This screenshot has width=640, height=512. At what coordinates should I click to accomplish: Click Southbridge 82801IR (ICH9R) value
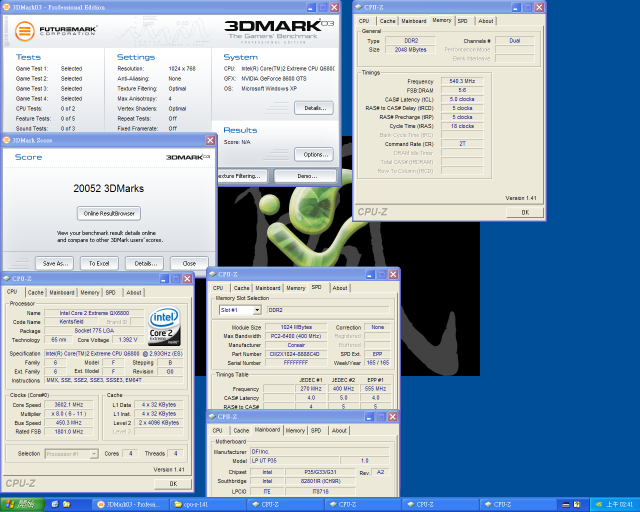tap(320, 481)
